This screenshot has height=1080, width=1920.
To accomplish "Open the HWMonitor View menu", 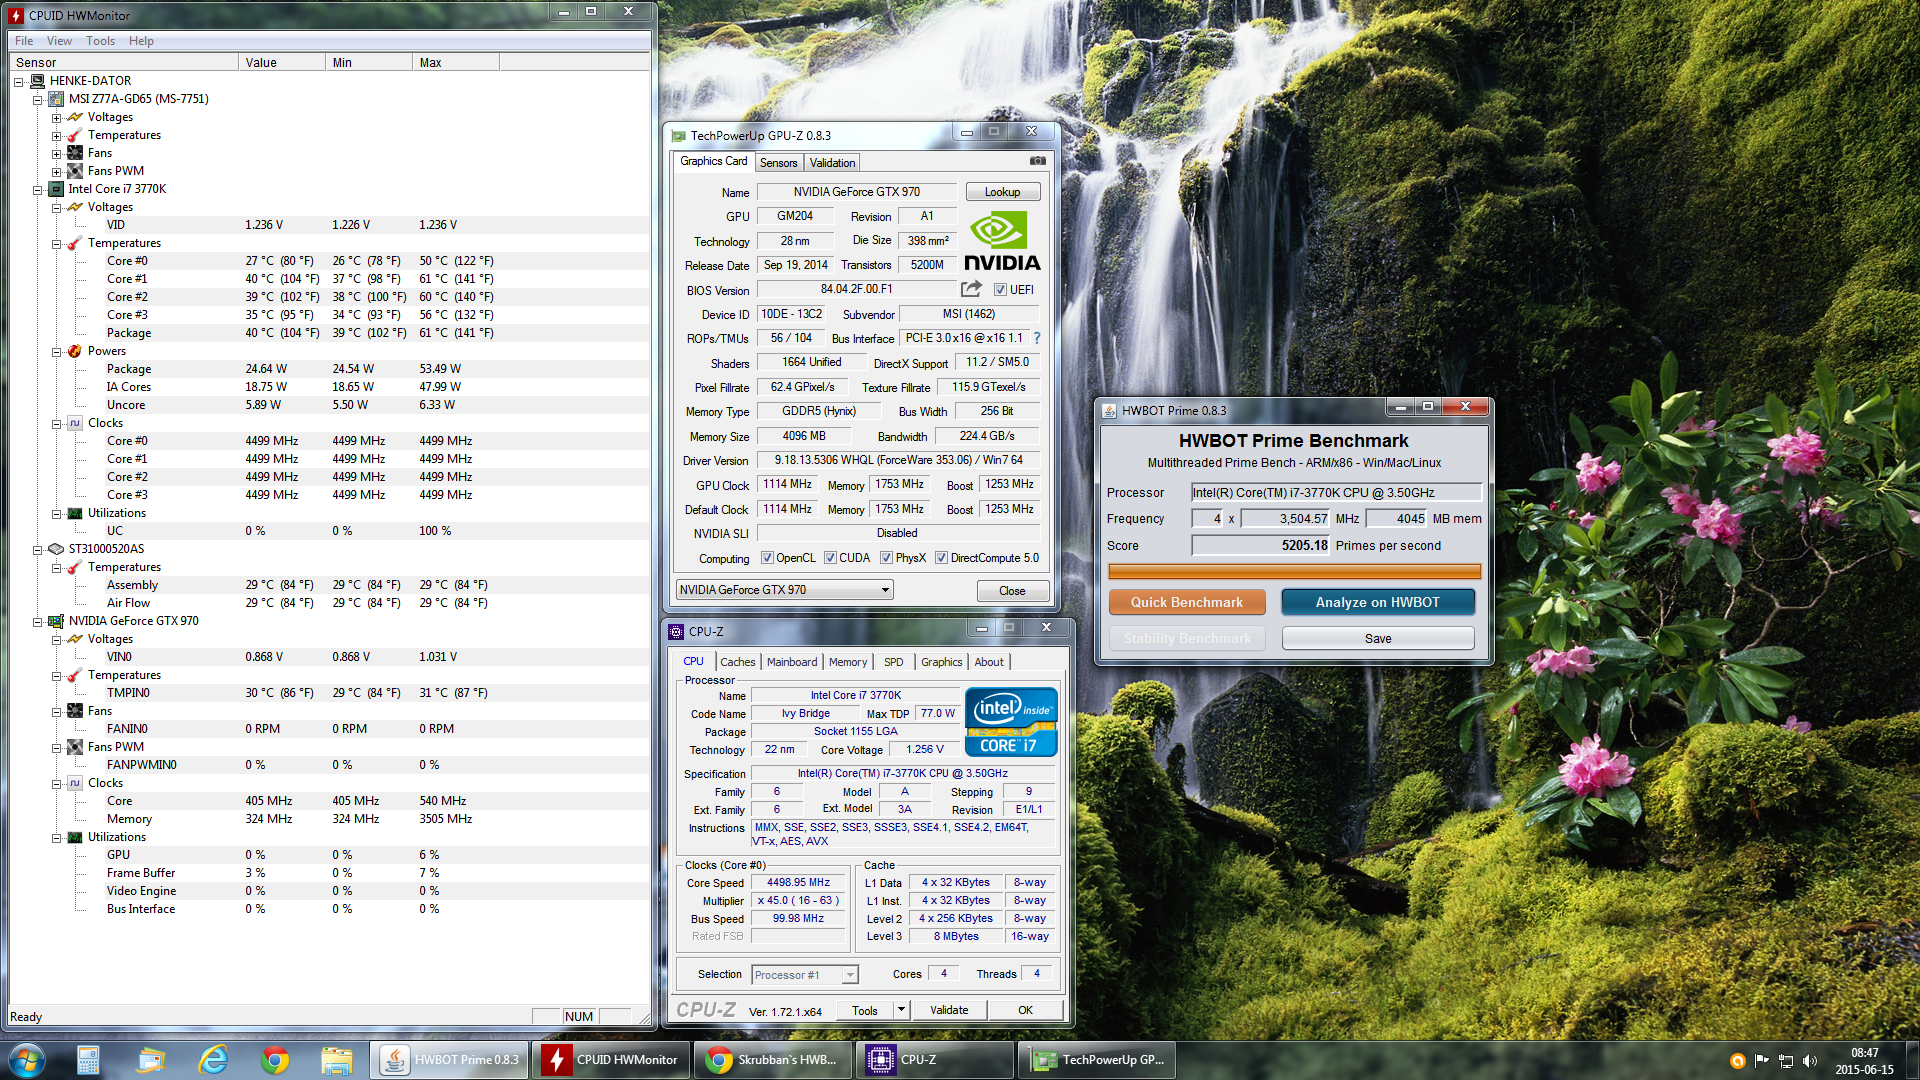I will pyautogui.click(x=59, y=41).
